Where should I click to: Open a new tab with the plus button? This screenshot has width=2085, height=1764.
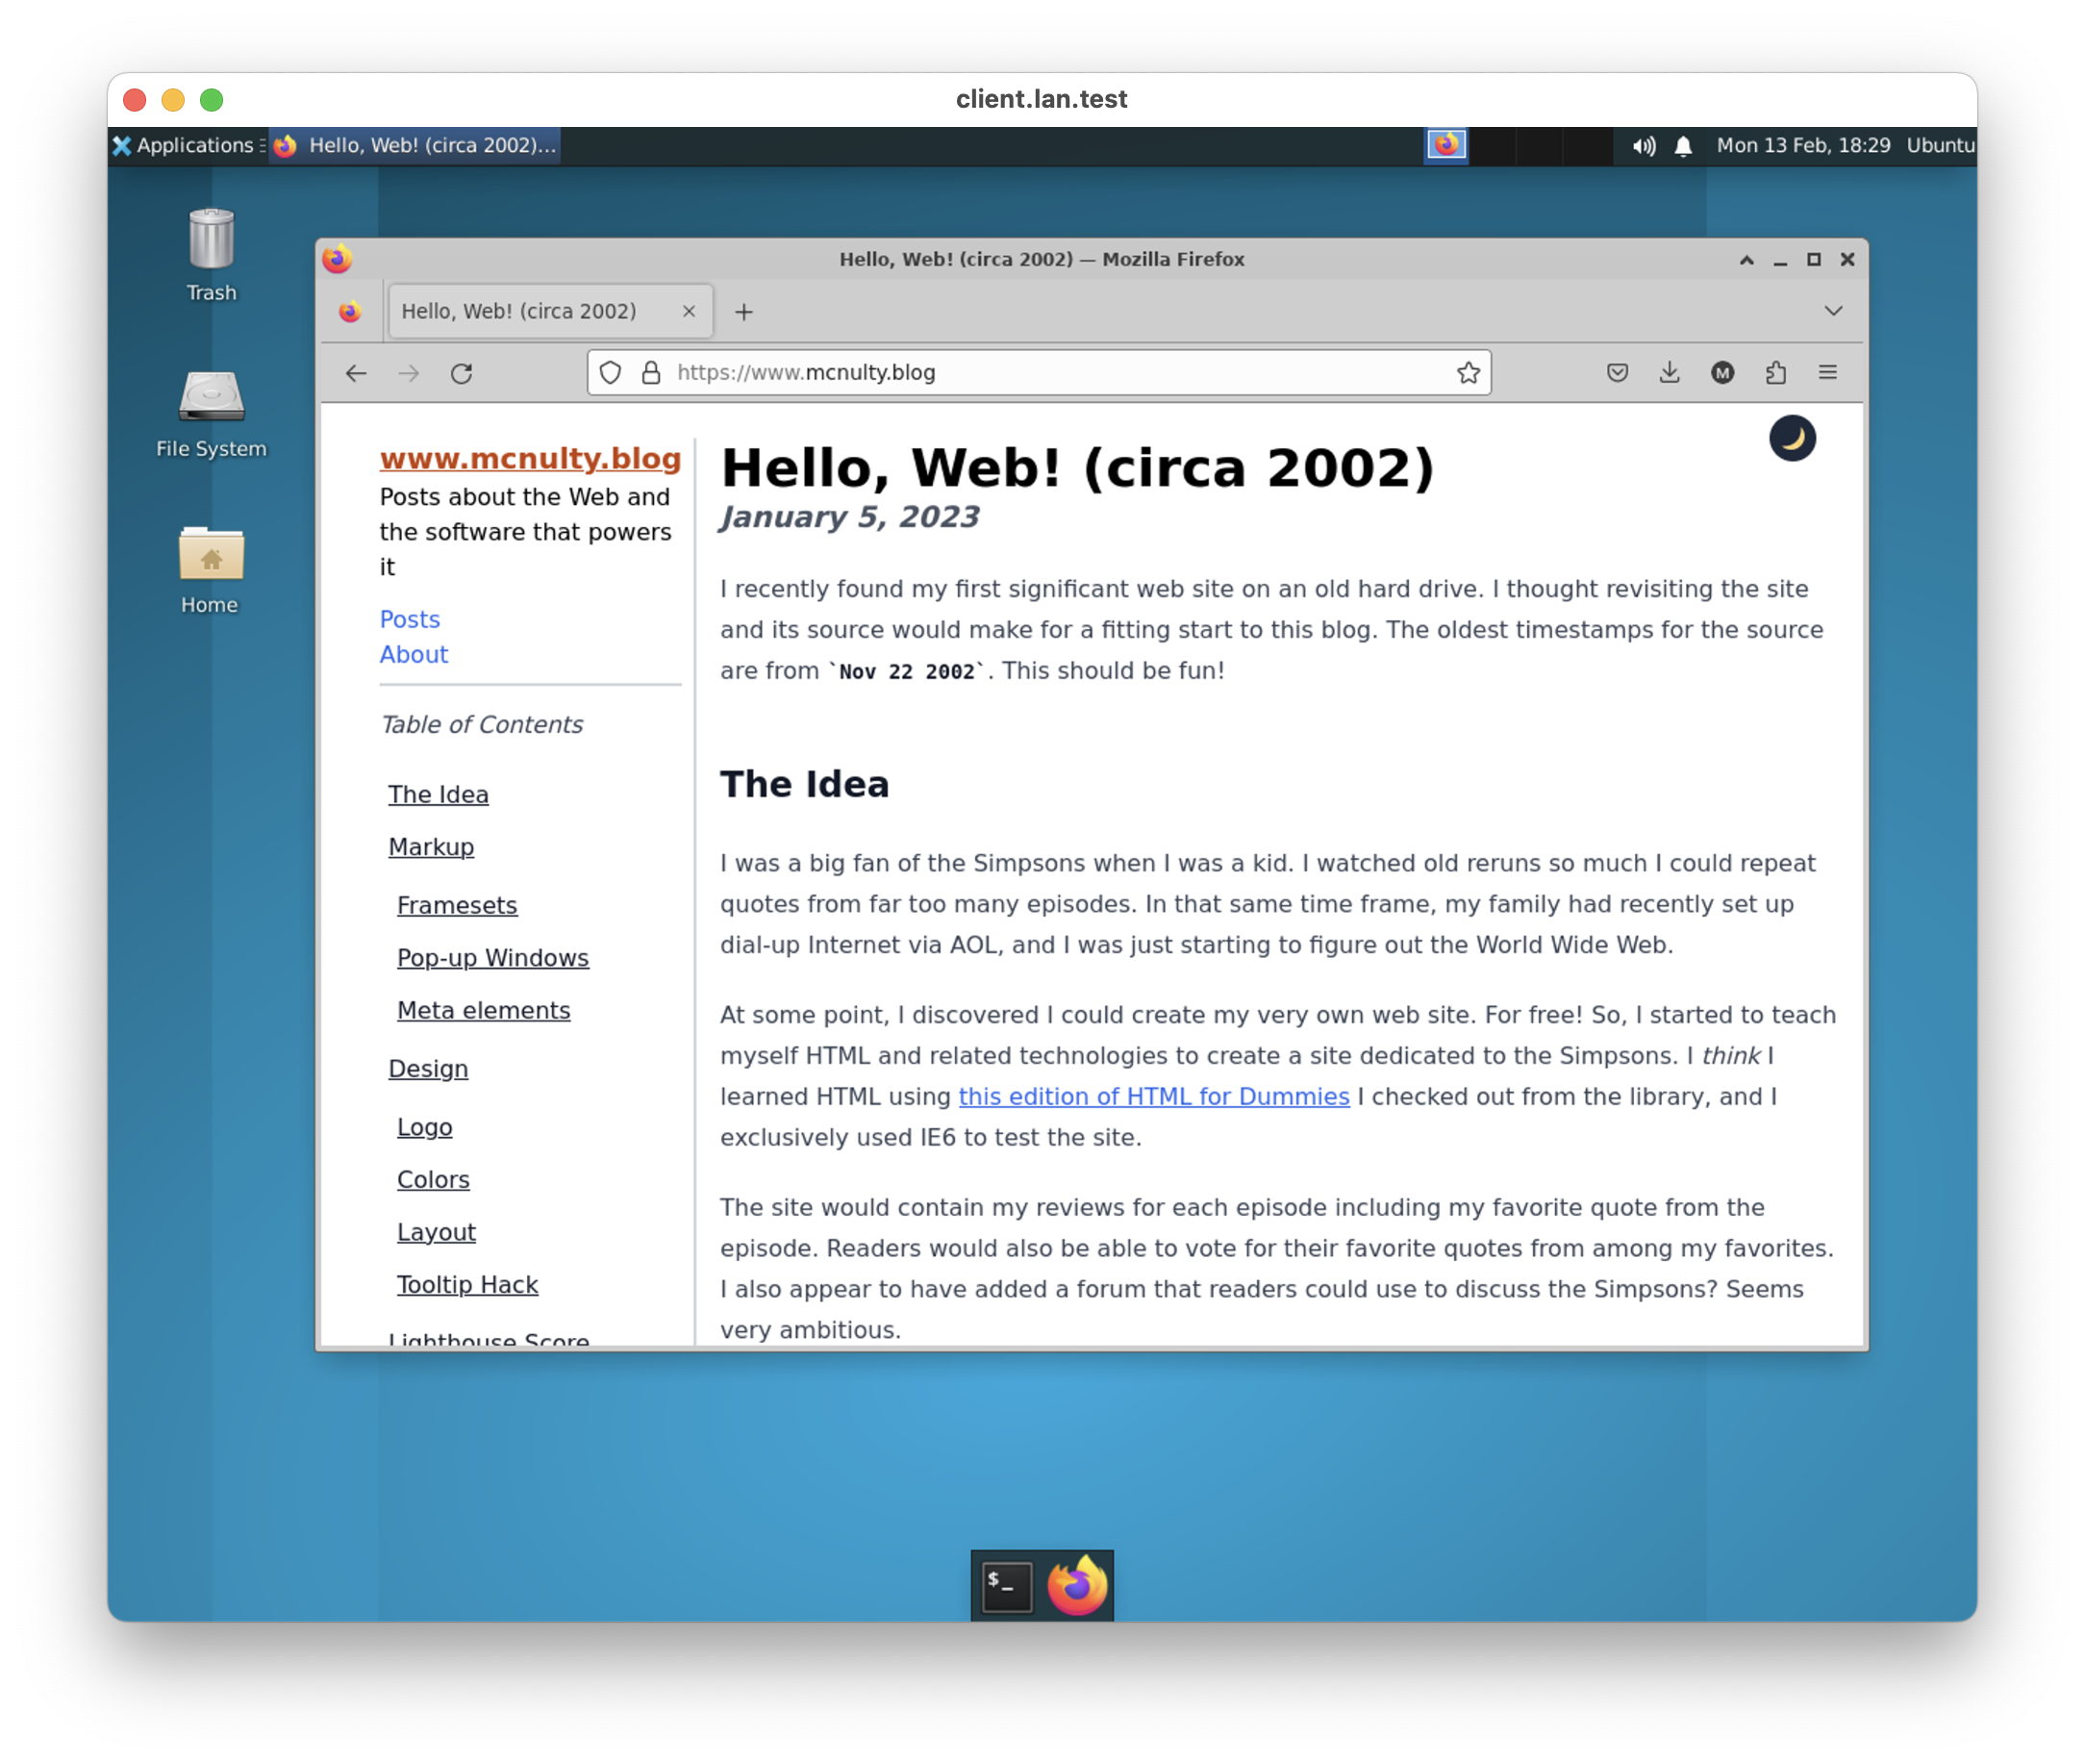tap(744, 312)
